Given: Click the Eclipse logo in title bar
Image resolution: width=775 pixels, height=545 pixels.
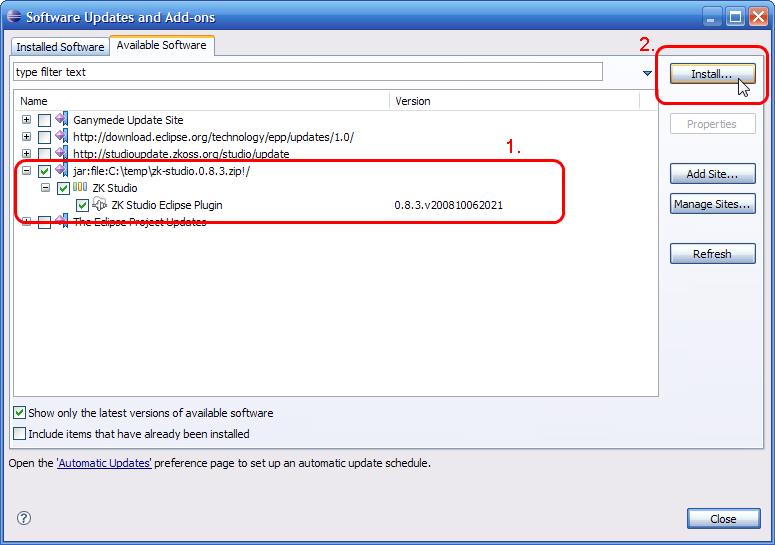Looking at the screenshot, I should point(14,16).
